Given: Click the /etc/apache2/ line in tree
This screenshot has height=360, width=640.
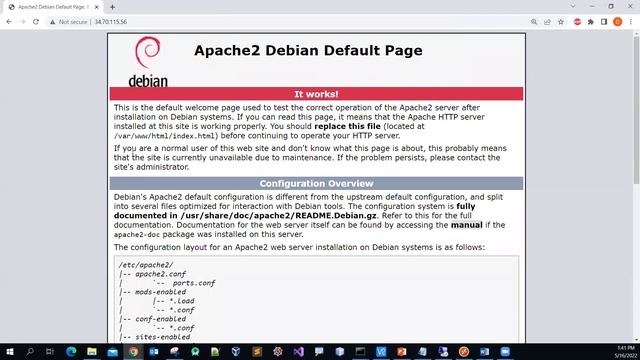Looking at the screenshot, I should pos(146,265).
